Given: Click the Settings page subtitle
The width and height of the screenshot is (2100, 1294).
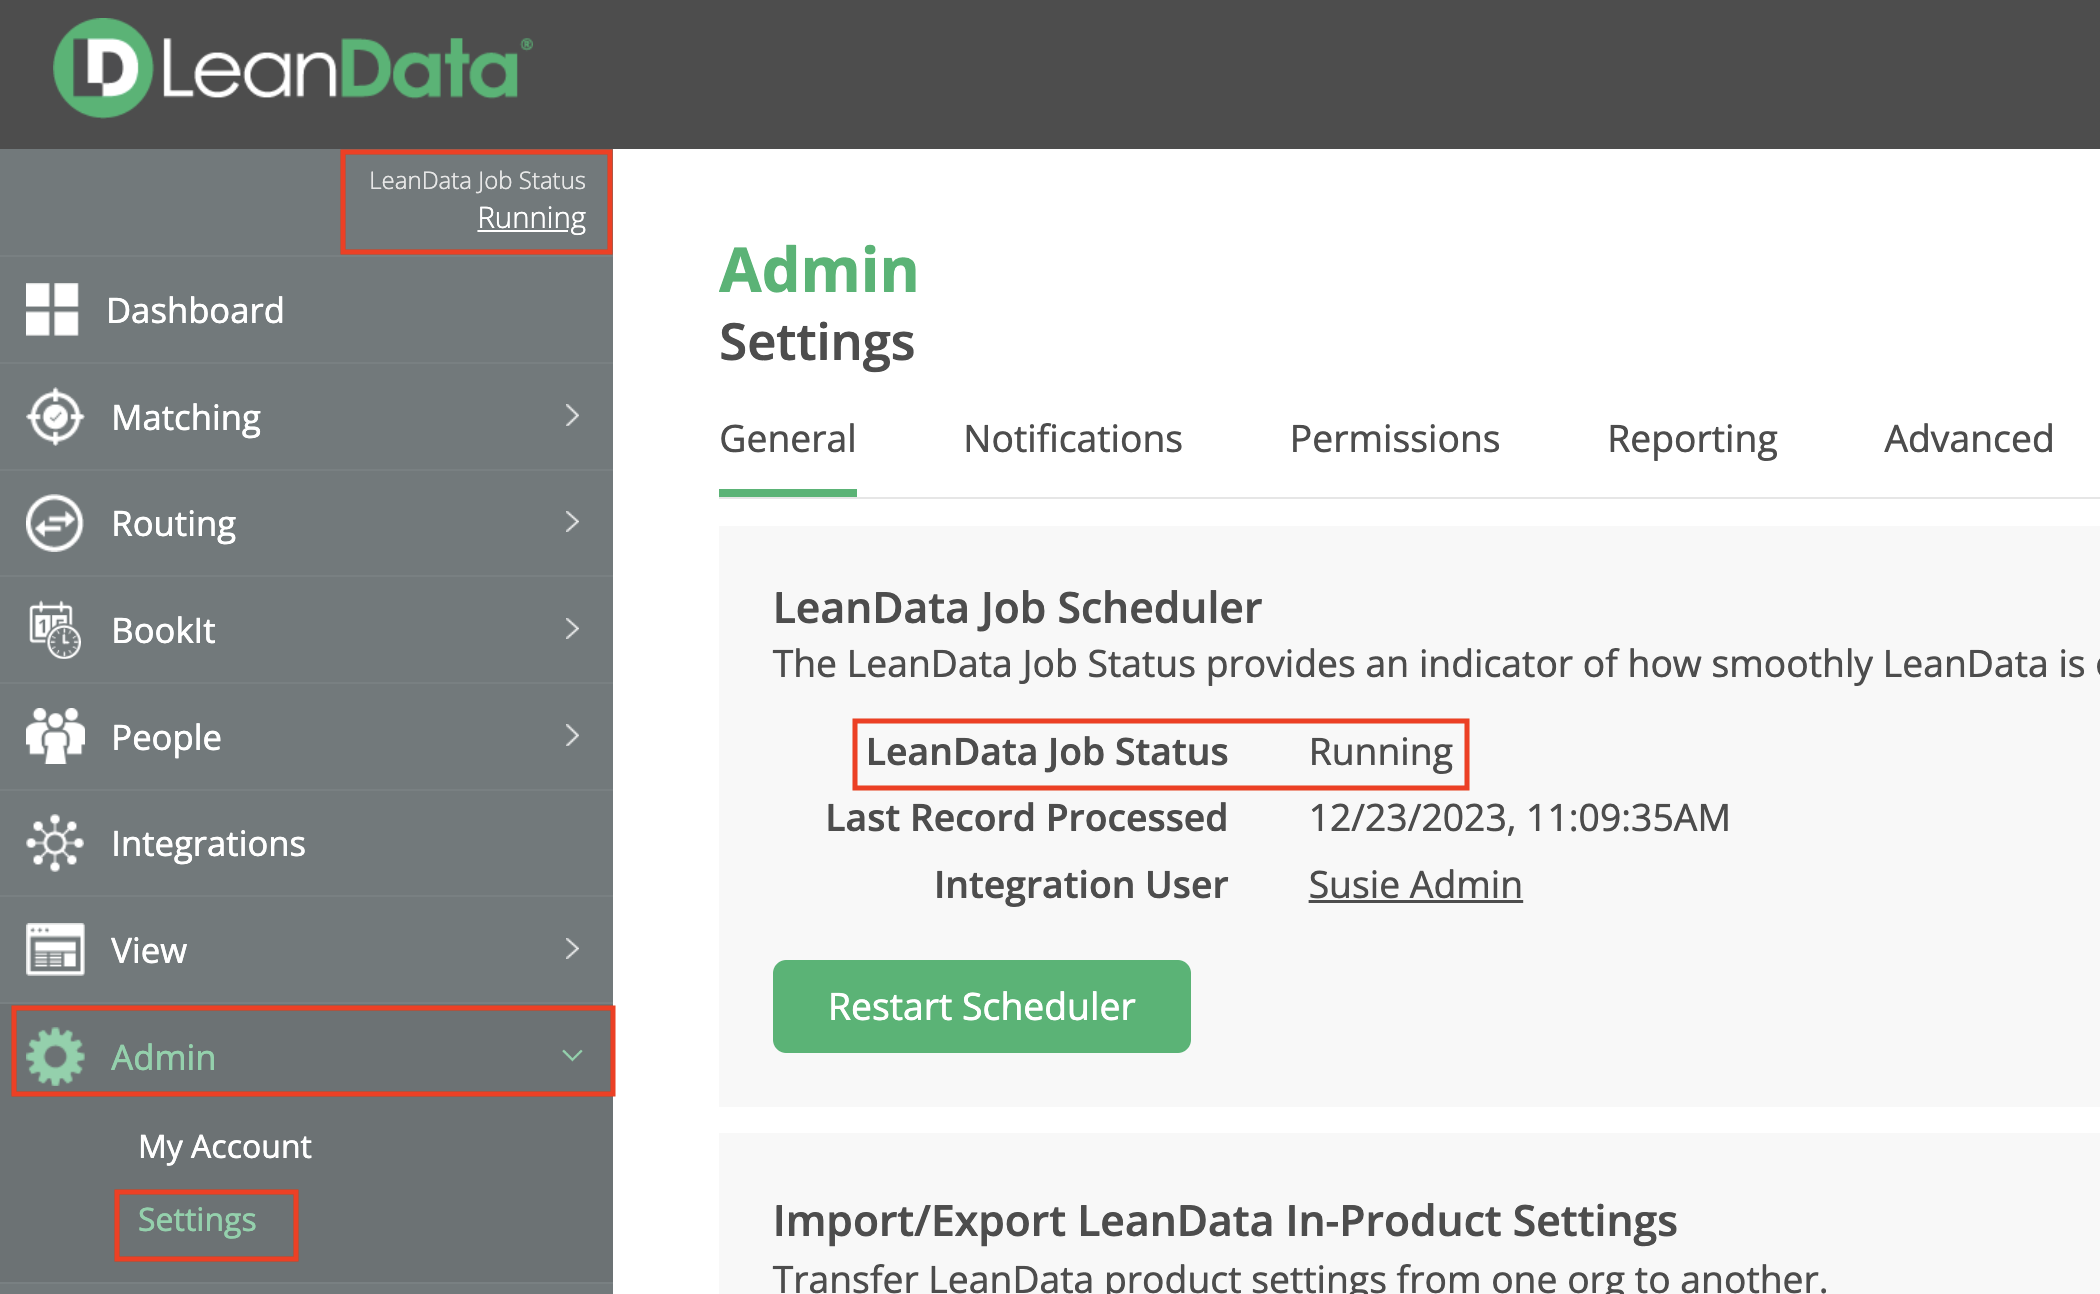Looking at the screenshot, I should (817, 342).
